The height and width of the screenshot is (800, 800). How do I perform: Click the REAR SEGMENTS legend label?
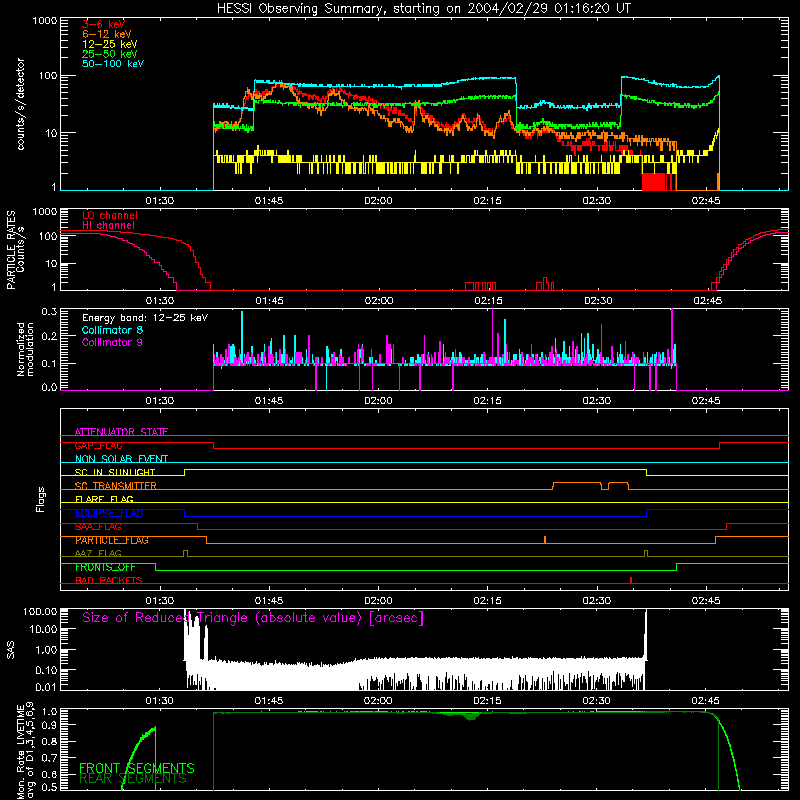point(133,779)
